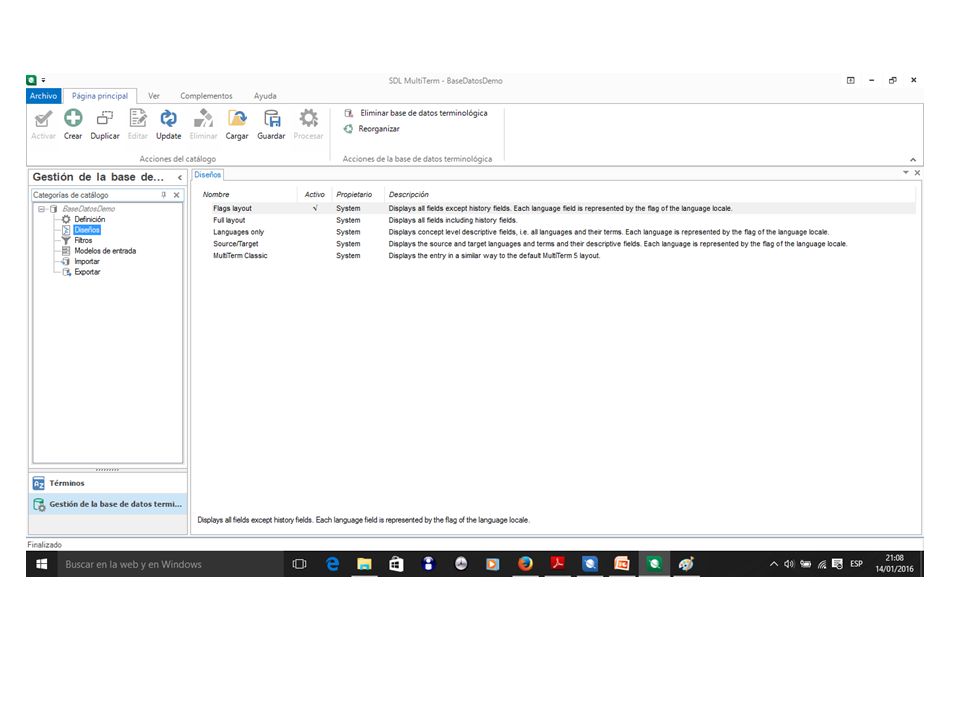Select Filtros in the catalog tree
This screenshot has height=720, width=960.
coord(83,241)
